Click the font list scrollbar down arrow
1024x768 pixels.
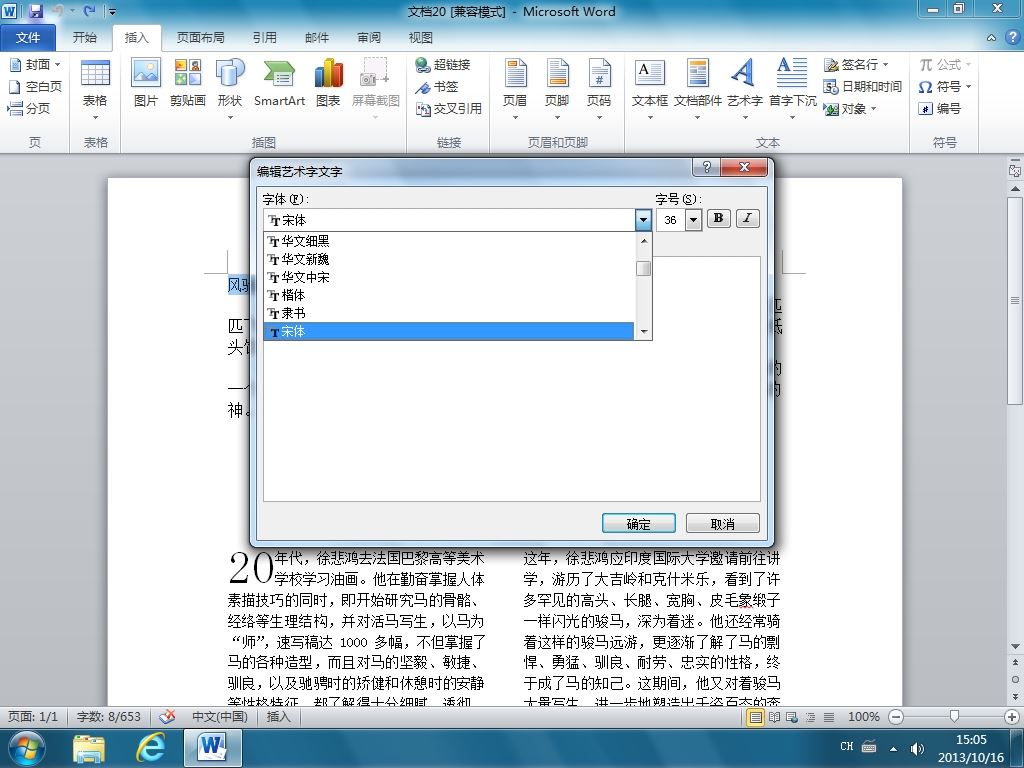coord(644,332)
